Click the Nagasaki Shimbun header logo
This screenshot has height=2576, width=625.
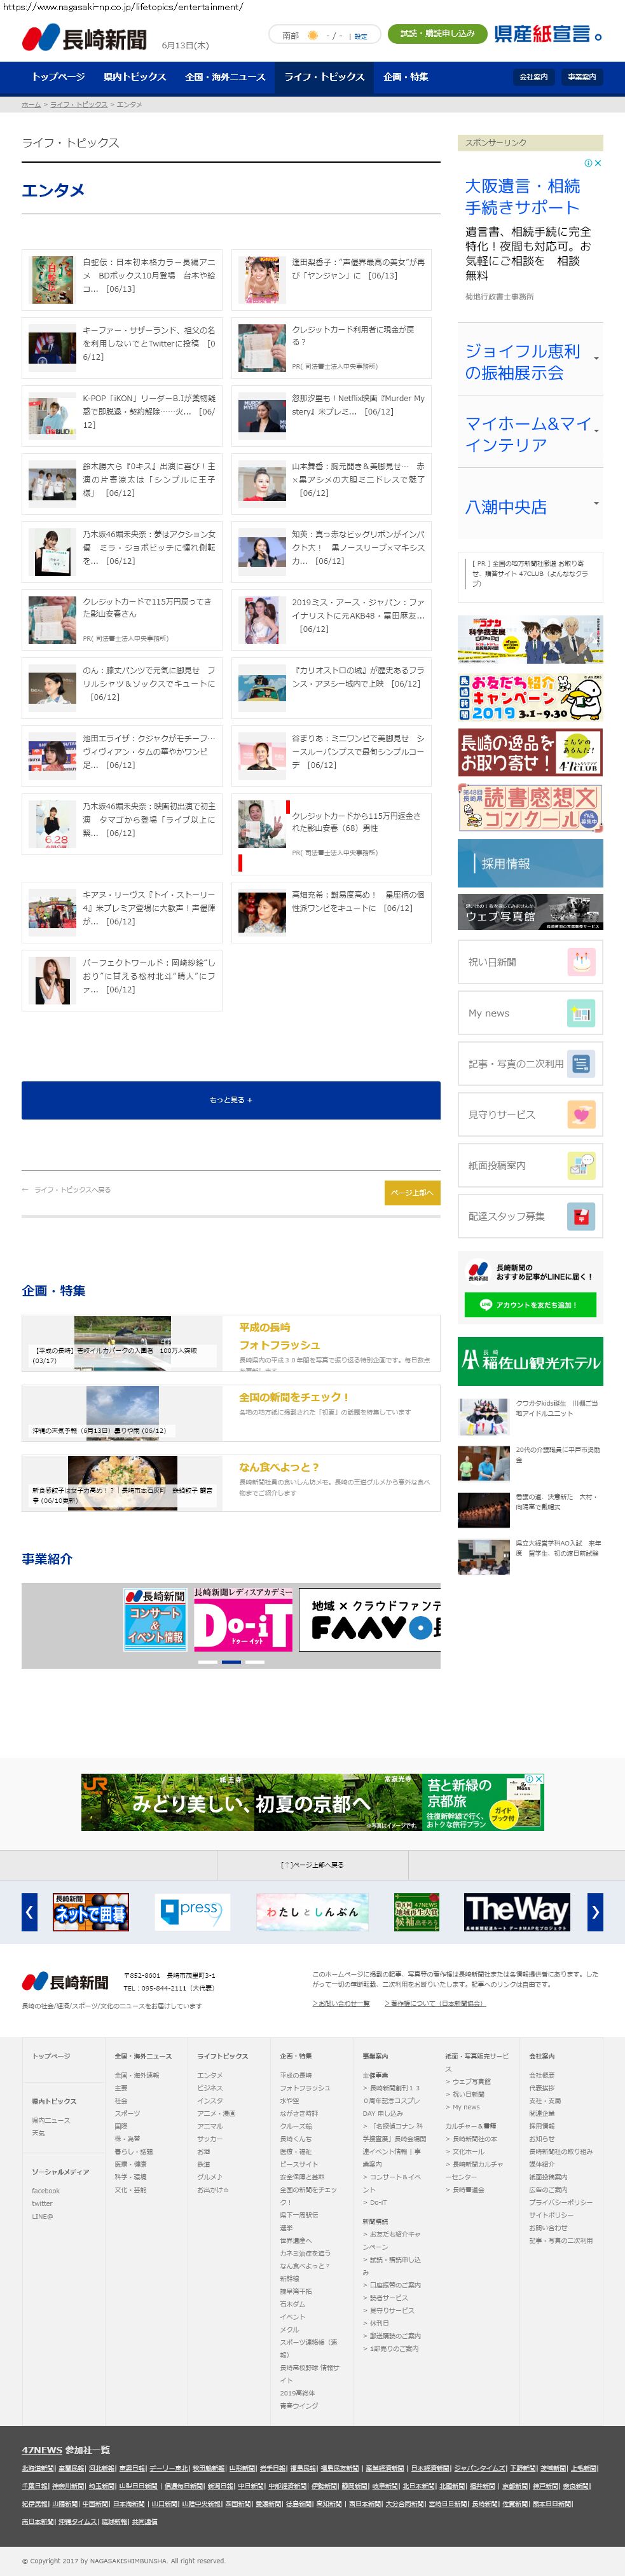(x=84, y=39)
